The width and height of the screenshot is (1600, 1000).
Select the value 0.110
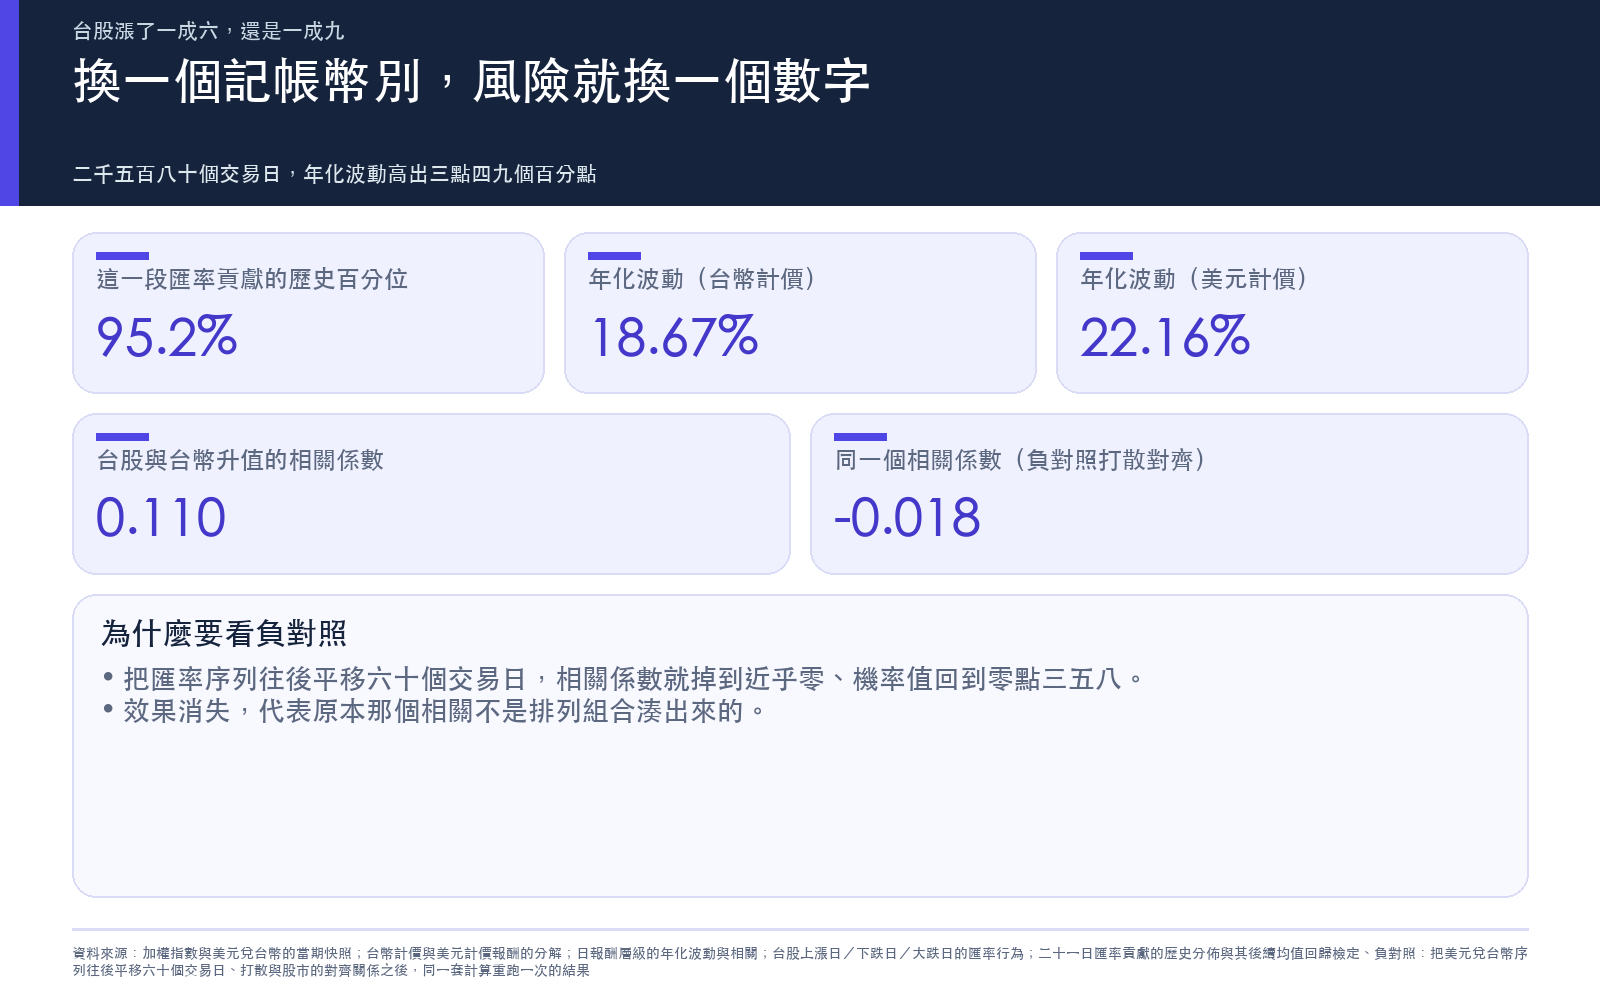point(161,518)
